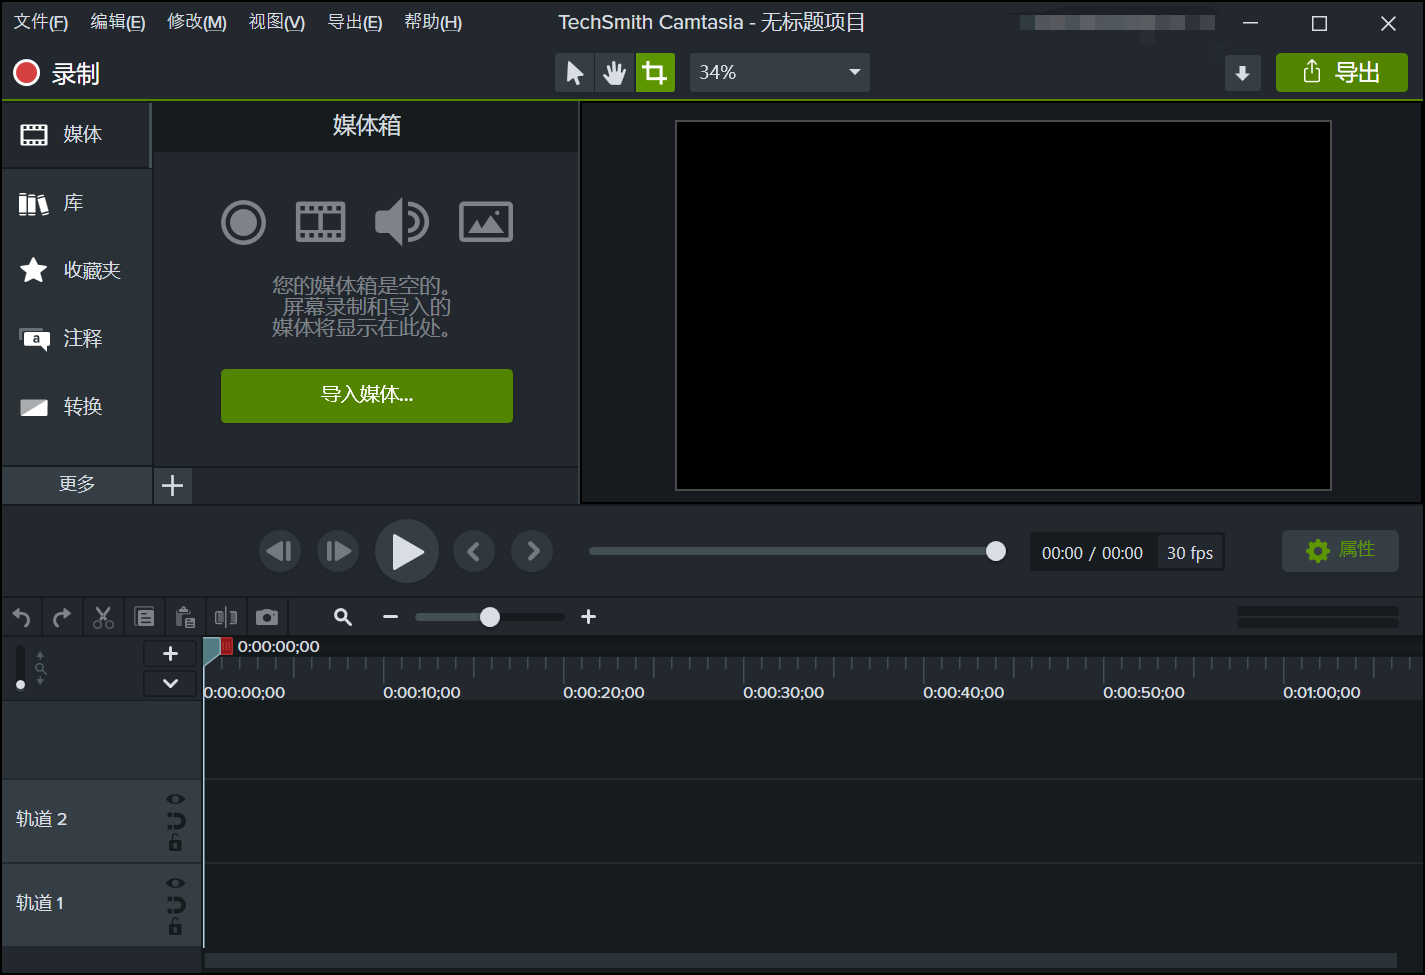This screenshot has height=975, width=1425.
Task: Switch to the 库 library tab
Action: (x=76, y=203)
